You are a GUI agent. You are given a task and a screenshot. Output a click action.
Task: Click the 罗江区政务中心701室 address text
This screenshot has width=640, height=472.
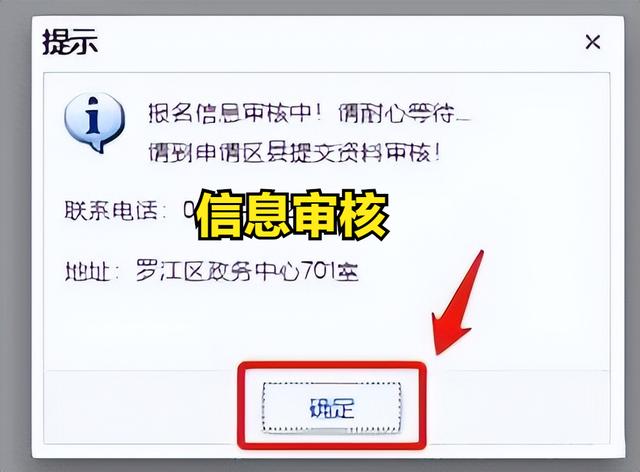[247, 271]
